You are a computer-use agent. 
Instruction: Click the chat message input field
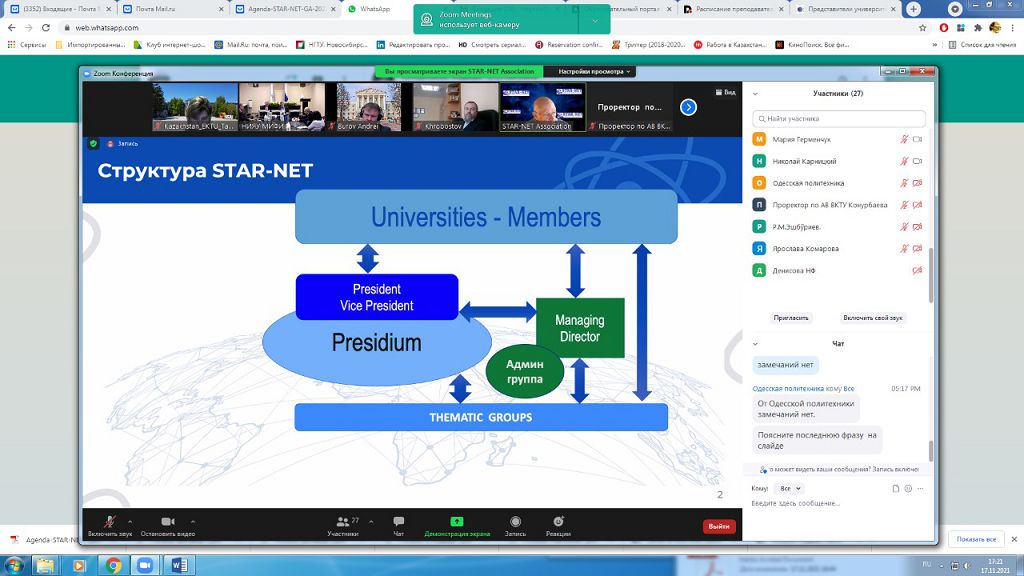[x=839, y=503]
